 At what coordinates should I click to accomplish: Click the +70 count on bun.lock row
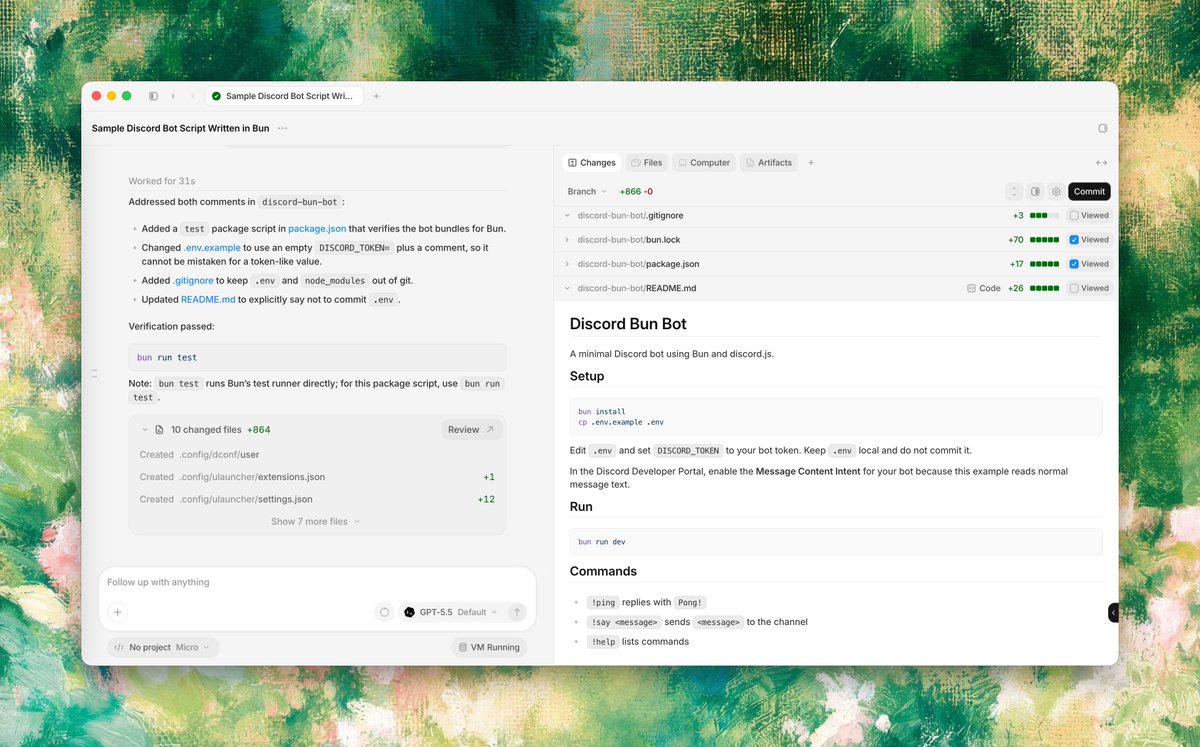tap(1017, 239)
